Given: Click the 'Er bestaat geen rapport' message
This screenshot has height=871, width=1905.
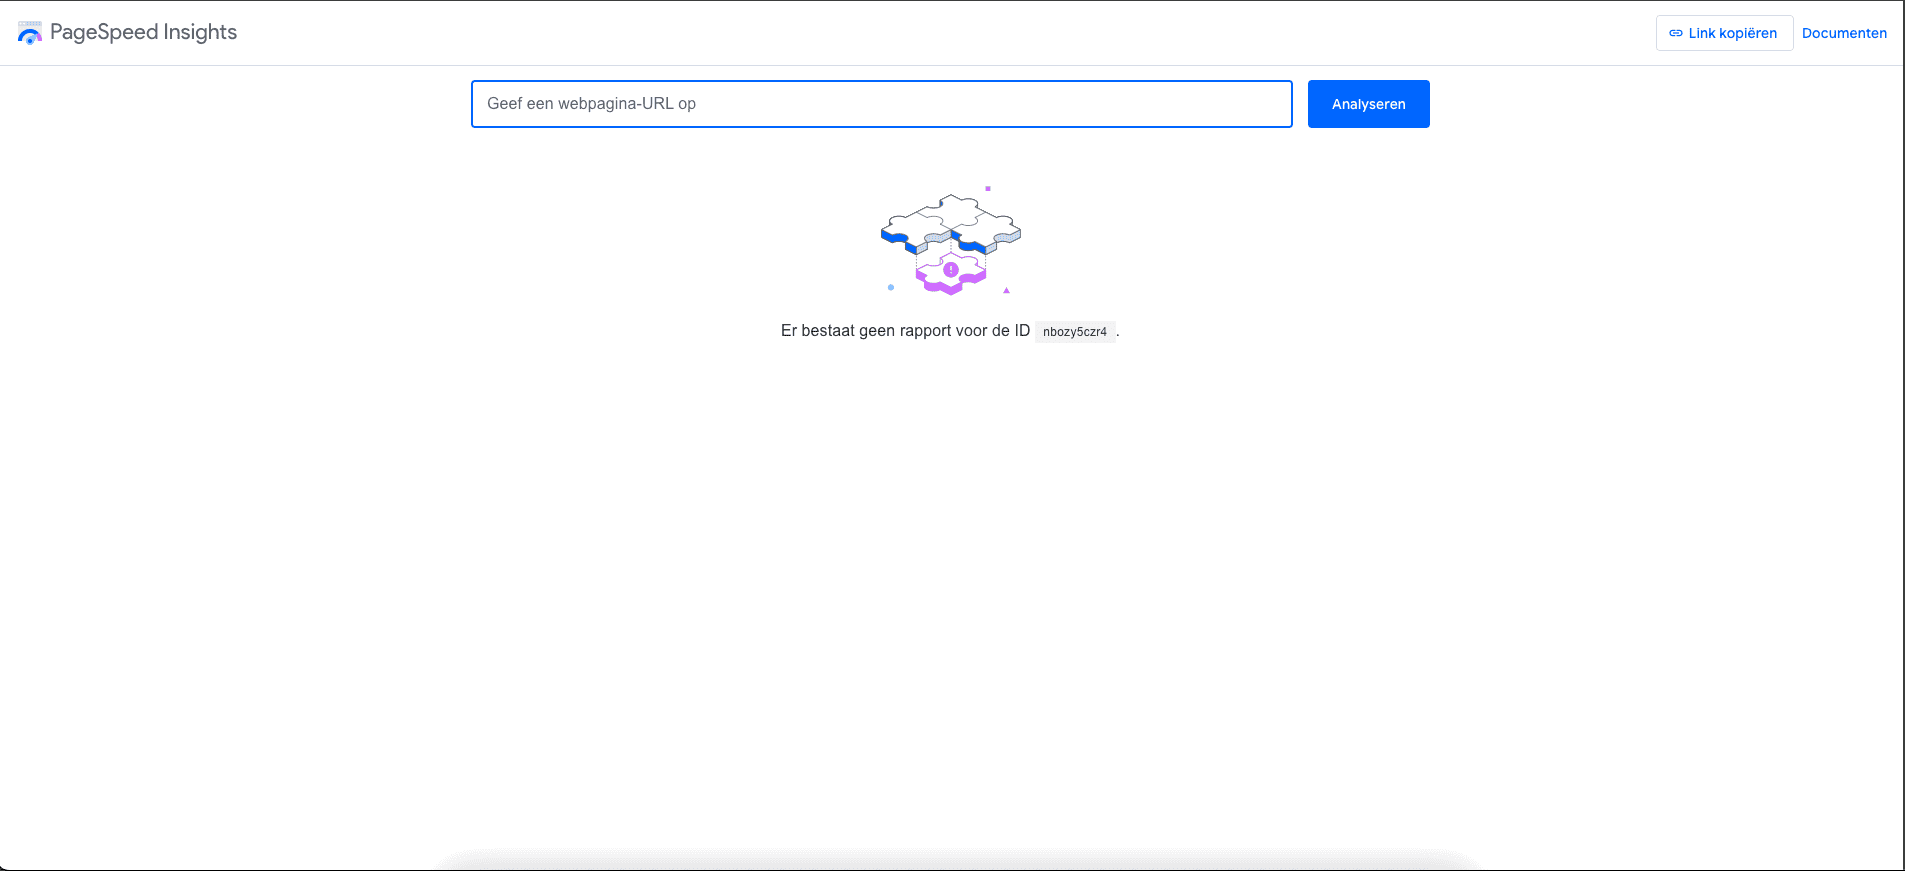Looking at the screenshot, I should point(949,331).
